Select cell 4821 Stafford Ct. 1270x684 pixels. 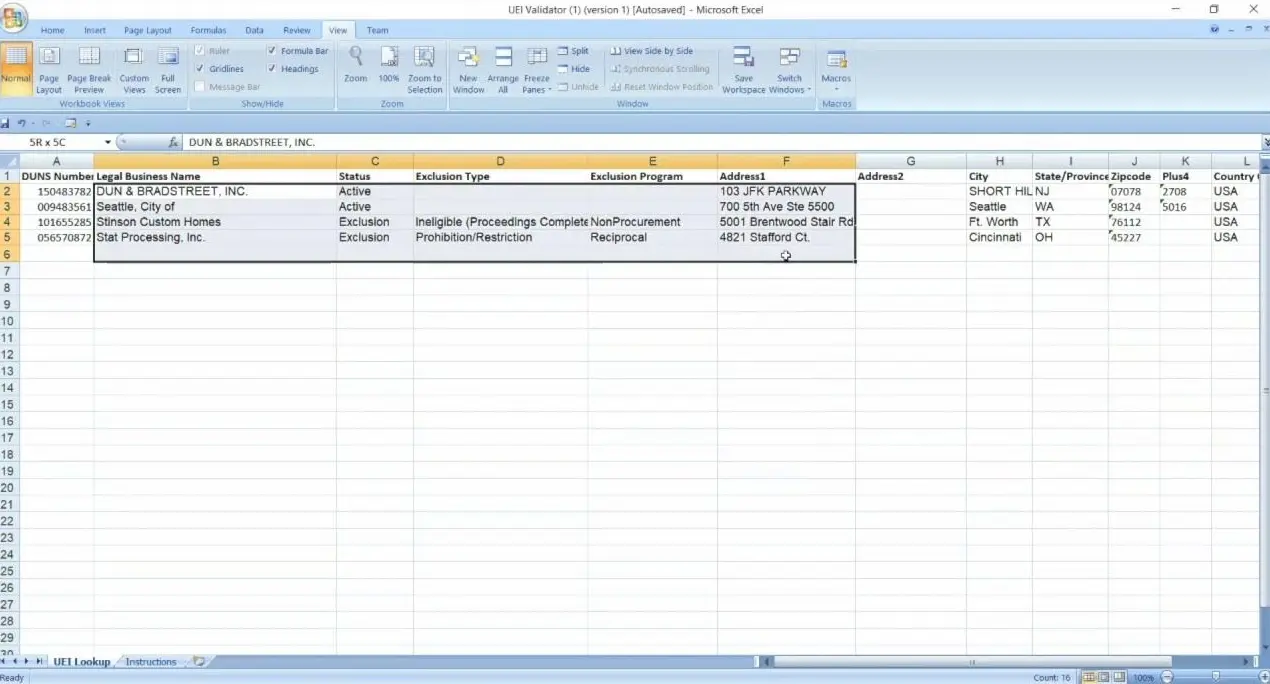(786, 238)
